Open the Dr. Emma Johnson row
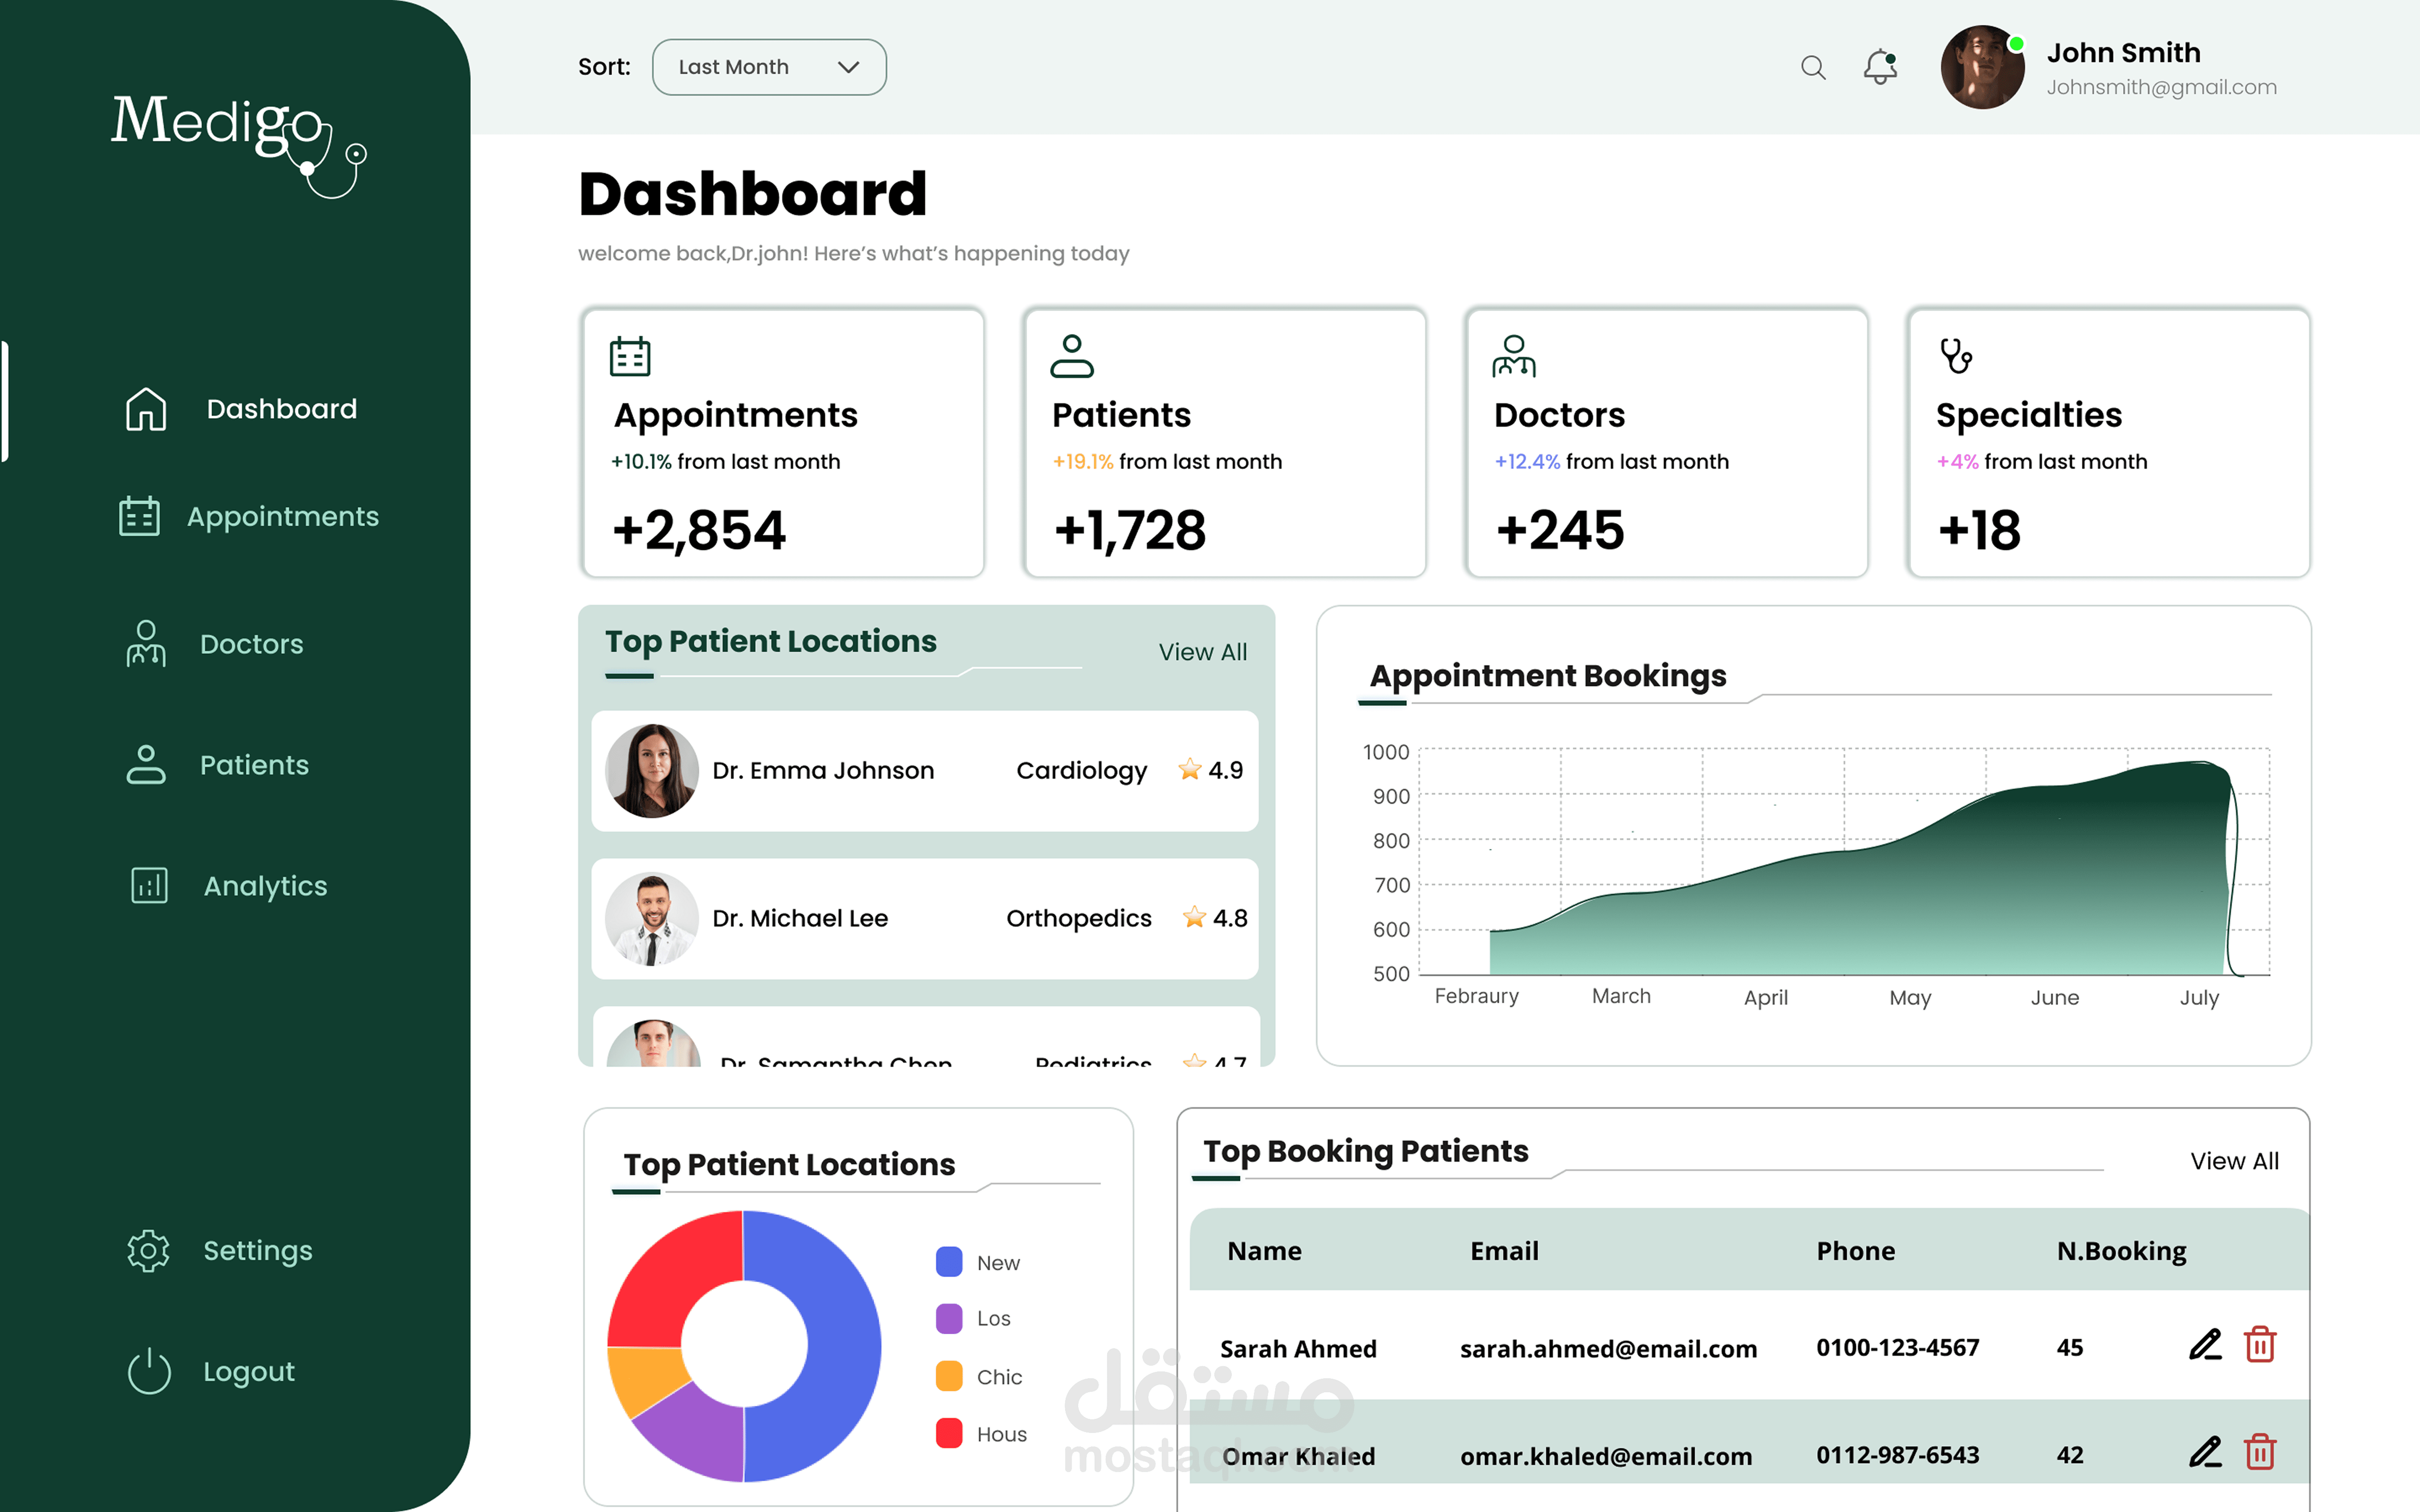The height and width of the screenshot is (1512, 2420). (925, 771)
